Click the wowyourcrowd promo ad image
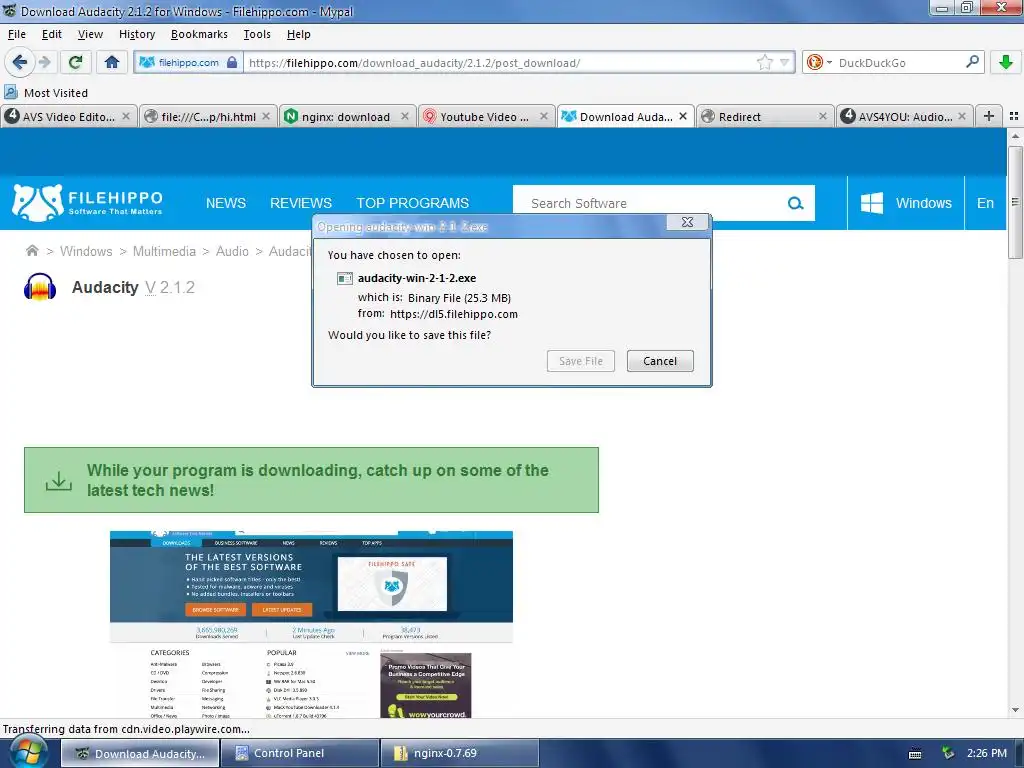 click(426, 686)
